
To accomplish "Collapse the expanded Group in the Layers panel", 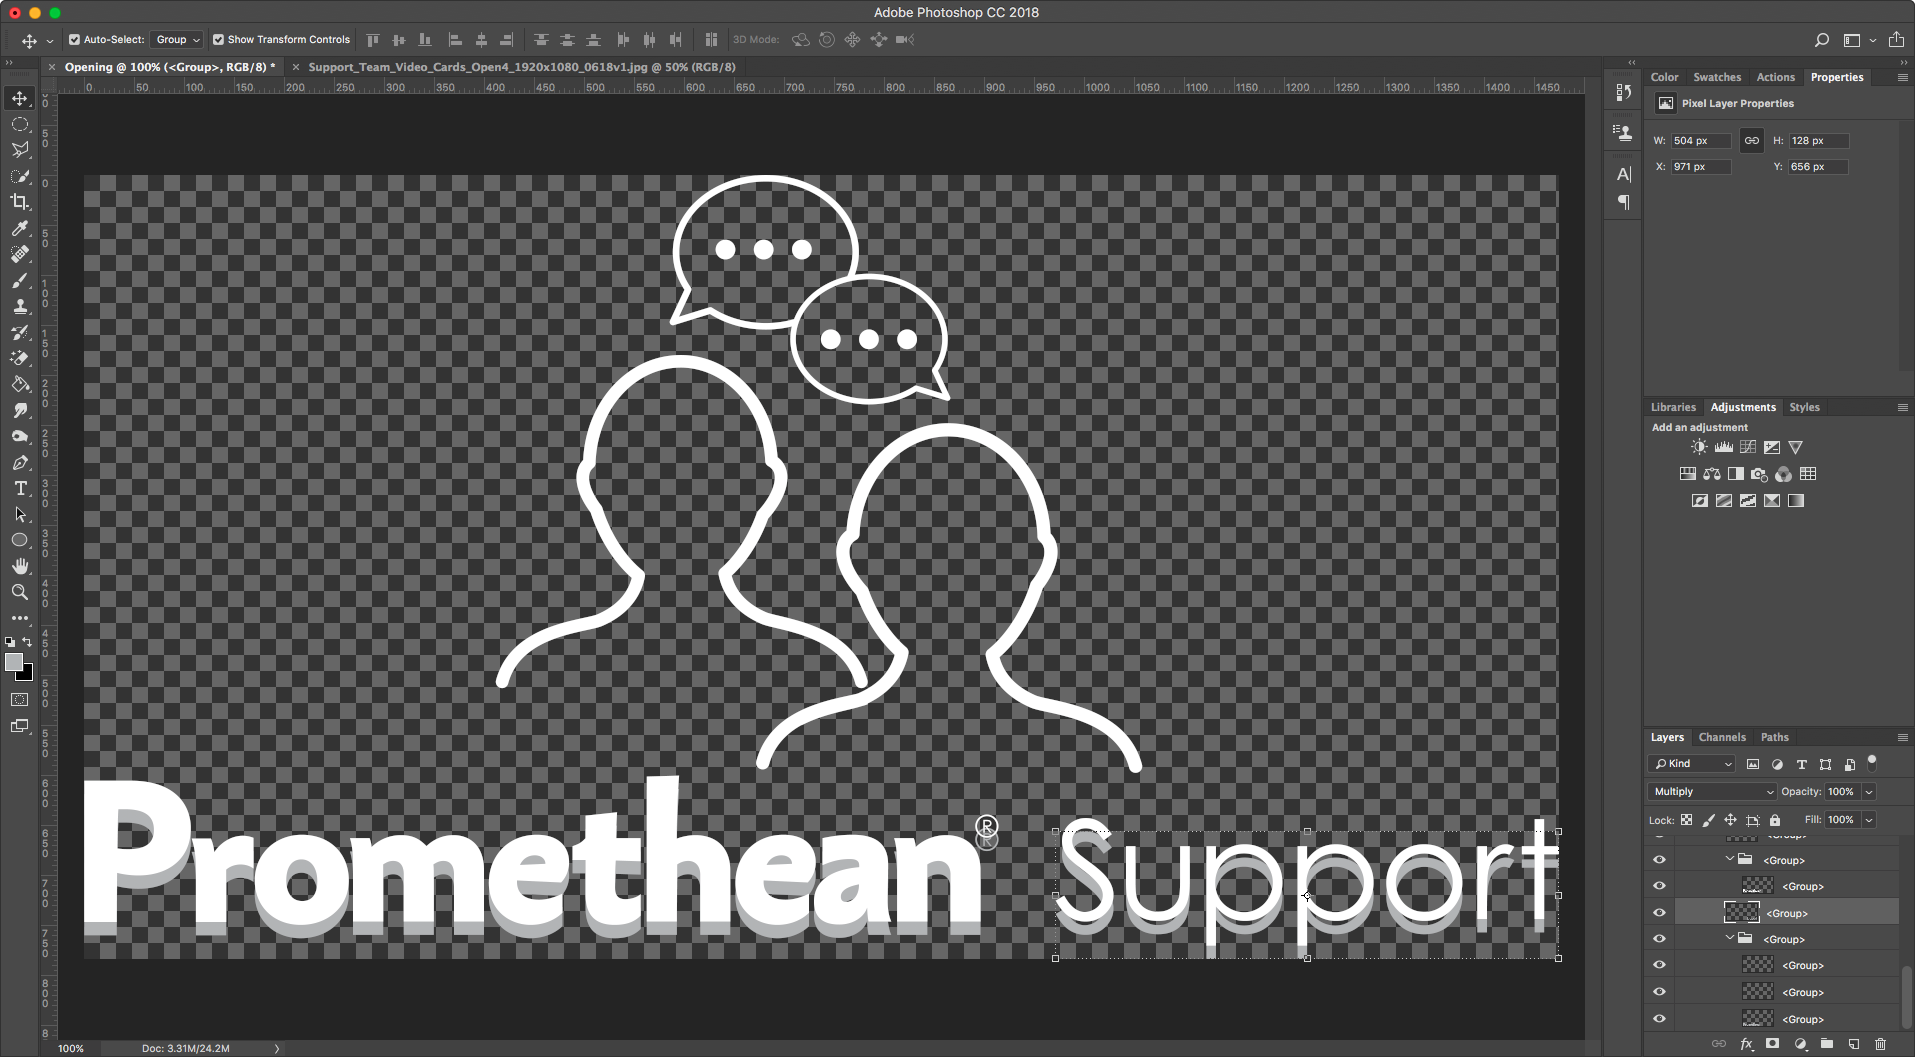I will [1729, 859].
